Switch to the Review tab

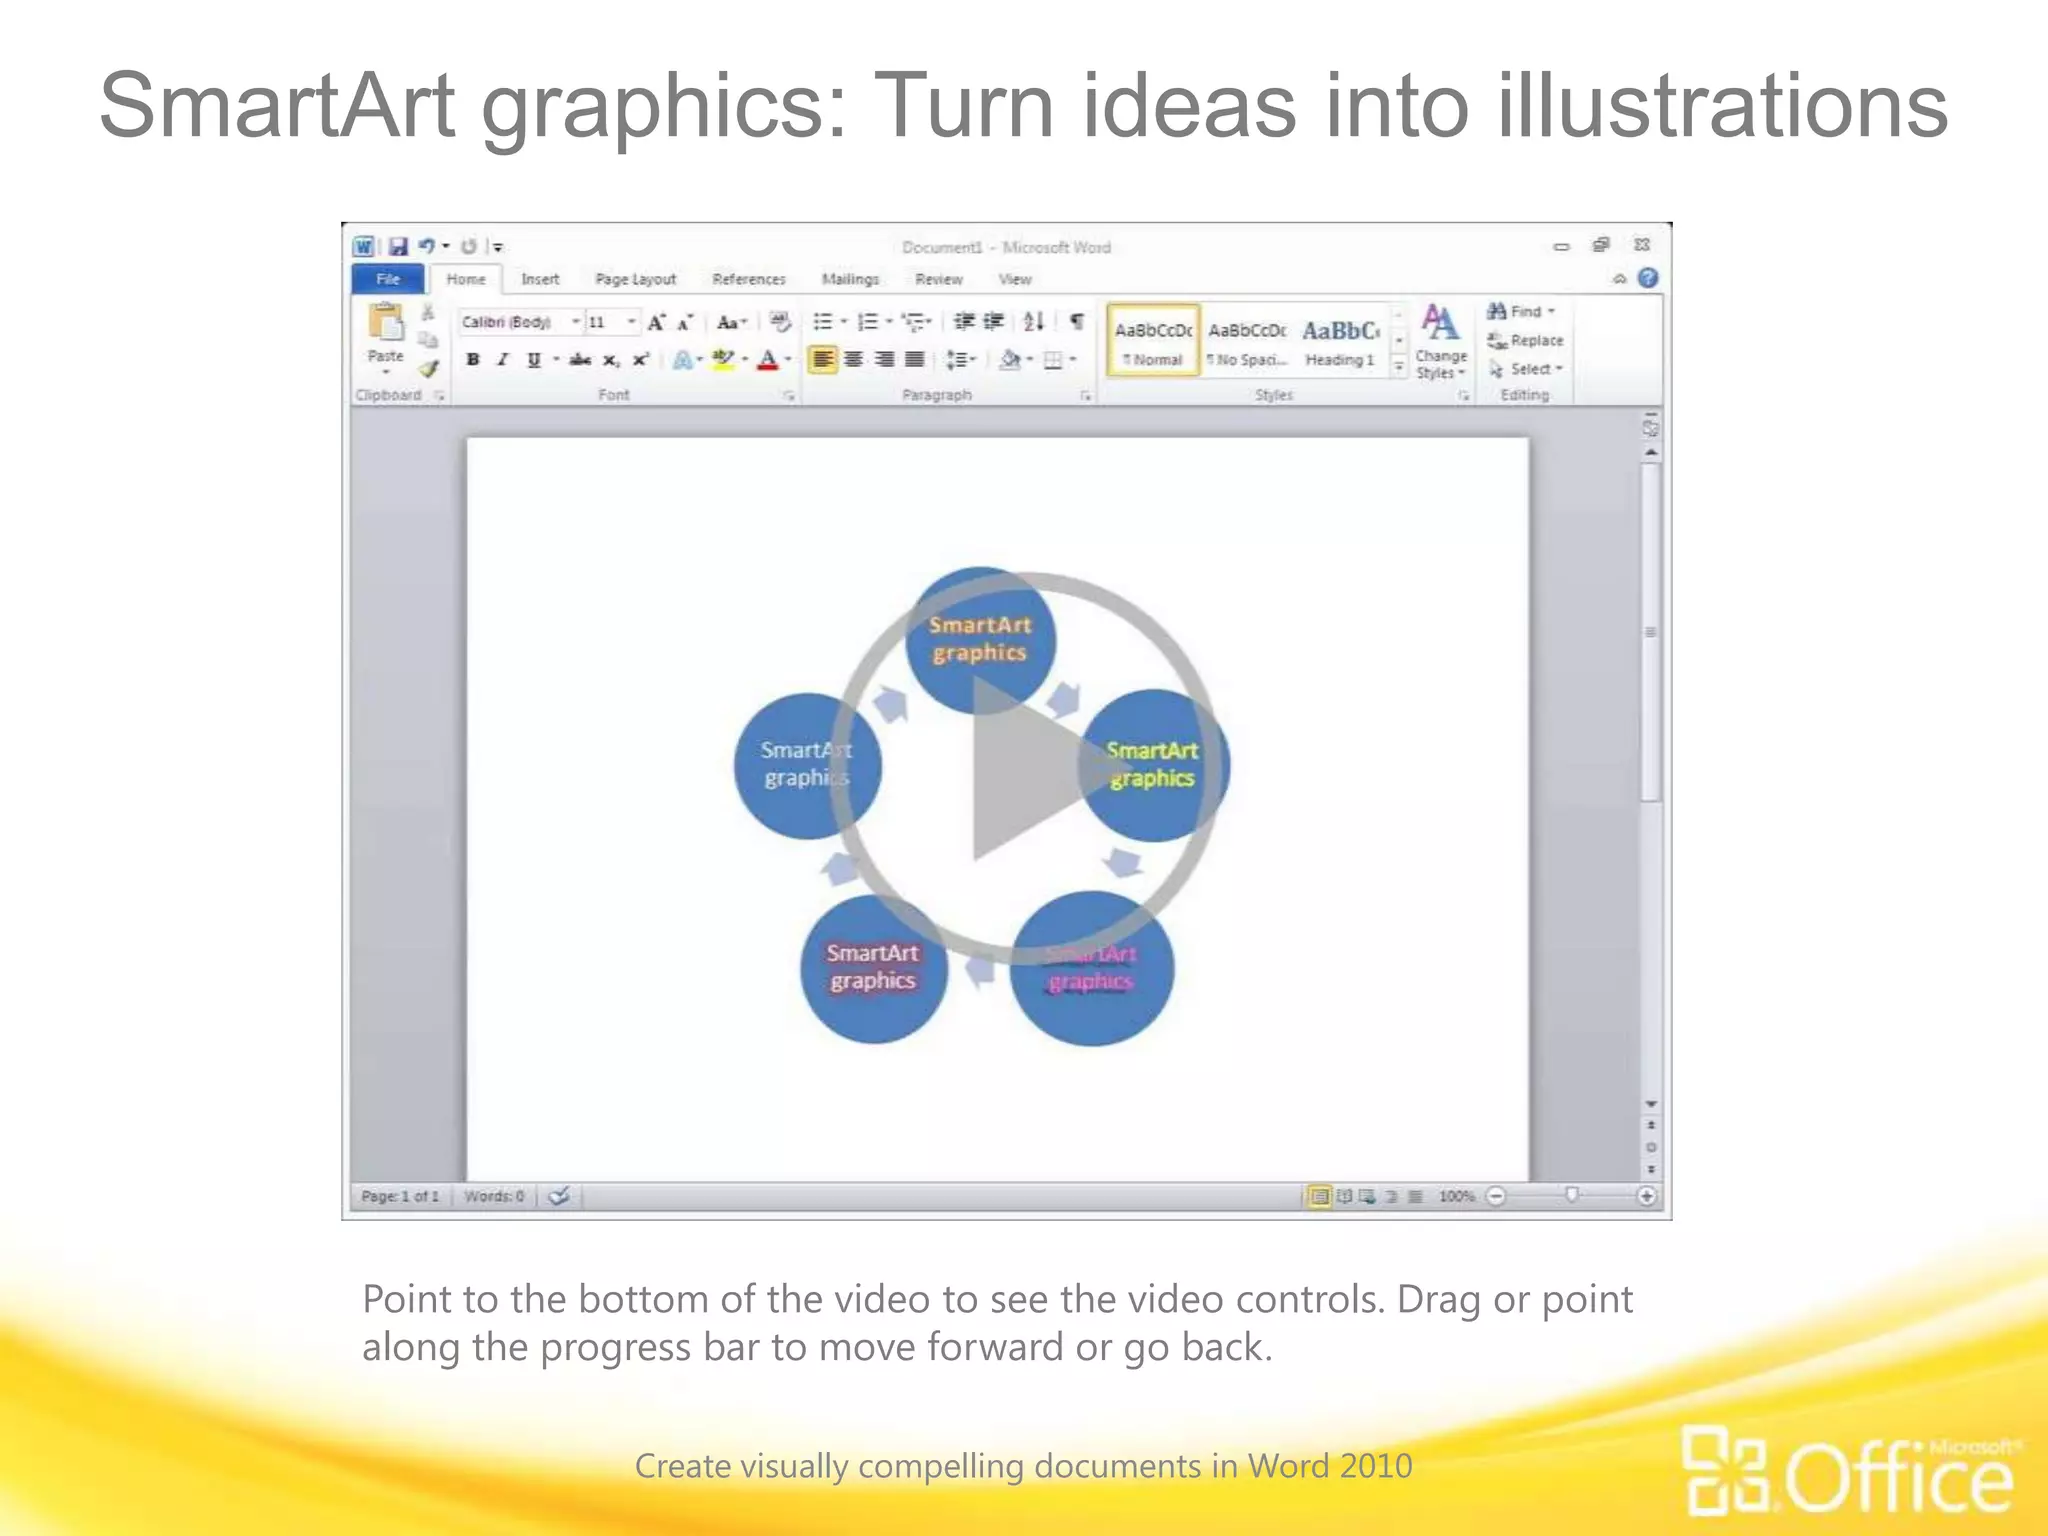(x=939, y=279)
